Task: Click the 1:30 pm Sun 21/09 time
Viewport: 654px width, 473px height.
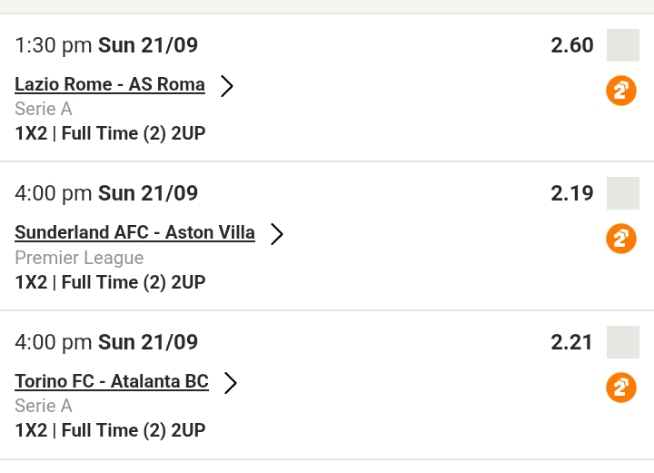Action: tap(107, 45)
